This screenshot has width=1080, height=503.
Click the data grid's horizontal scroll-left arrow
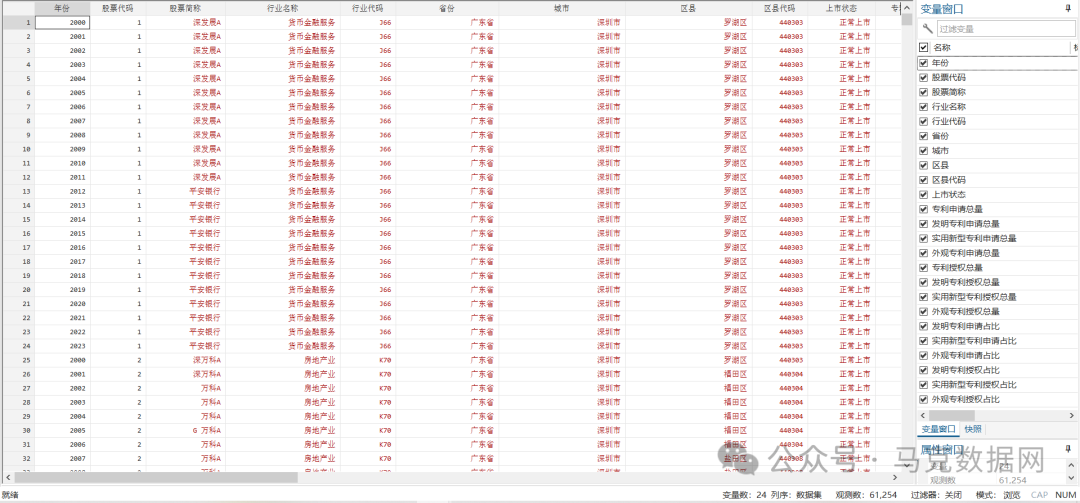pos(7,477)
